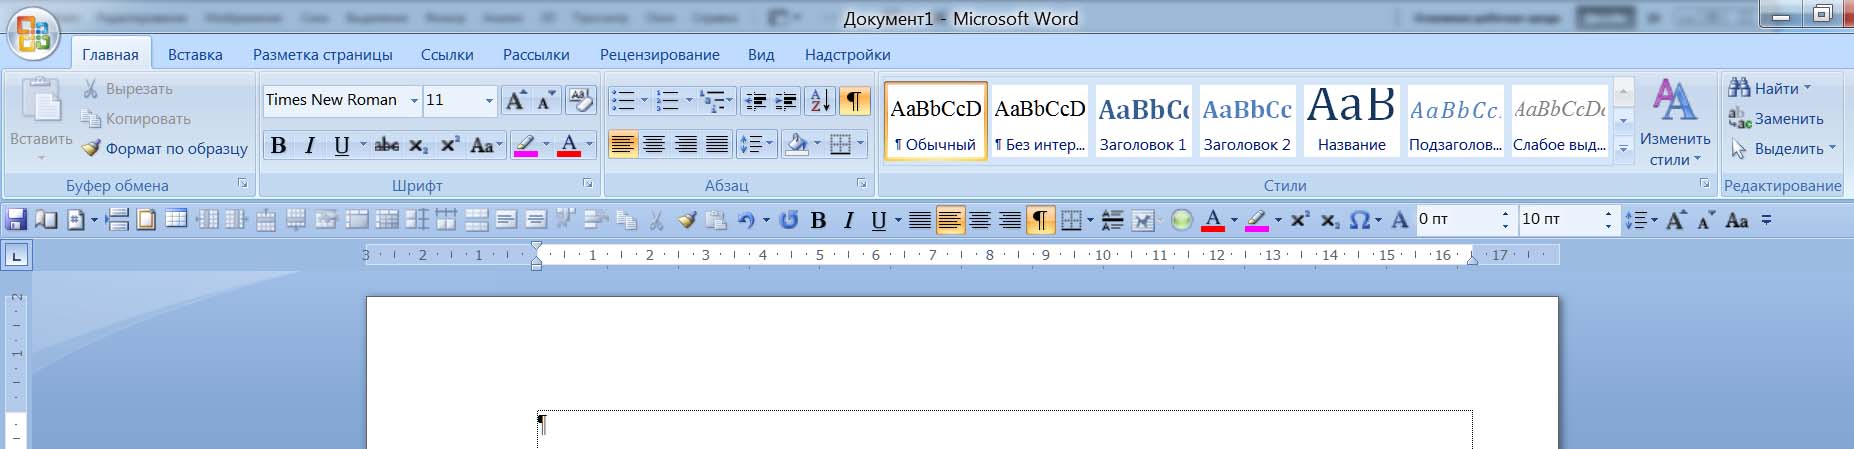Toggle strikethrough abc in the ribbon
Image resolution: width=1854 pixels, height=449 pixels.
[x=386, y=146]
